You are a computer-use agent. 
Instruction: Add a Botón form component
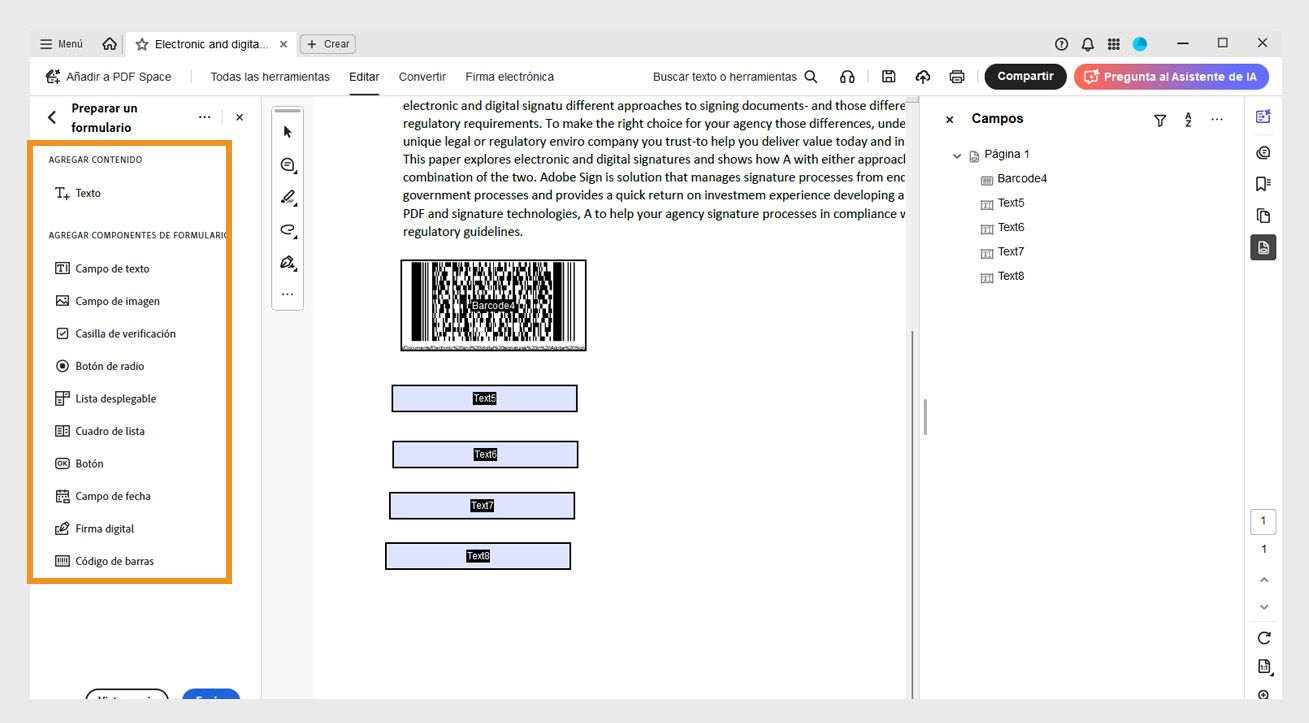tap(79, 464)
